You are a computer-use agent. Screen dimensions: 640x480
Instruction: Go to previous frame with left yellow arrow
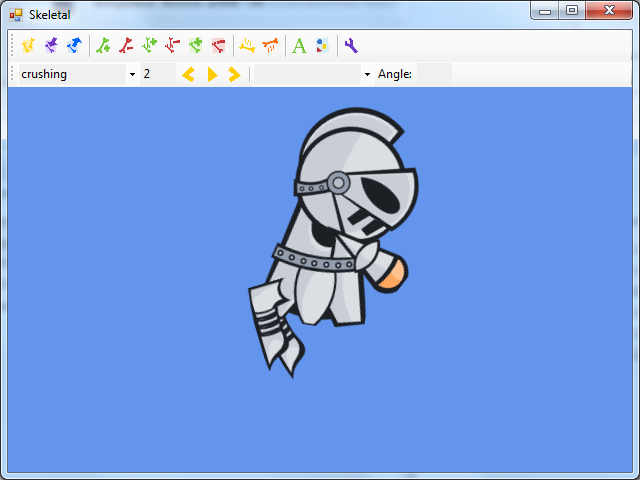click(188, 74)
